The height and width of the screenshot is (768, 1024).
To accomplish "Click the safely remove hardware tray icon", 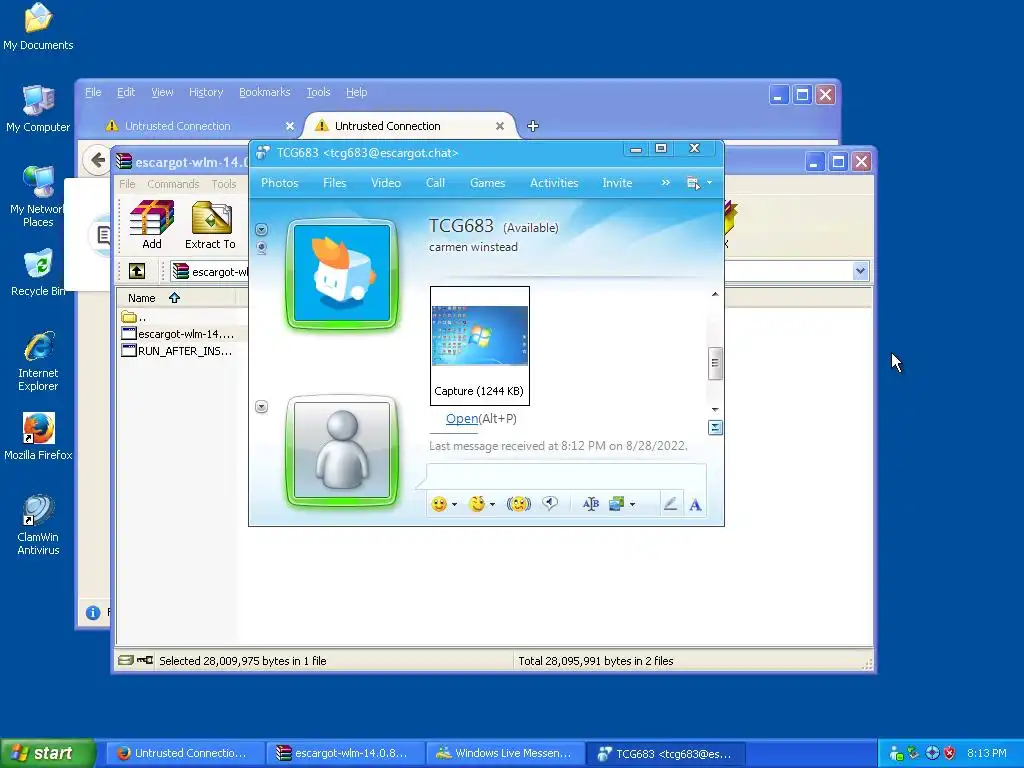I will [x=914, y=753].
